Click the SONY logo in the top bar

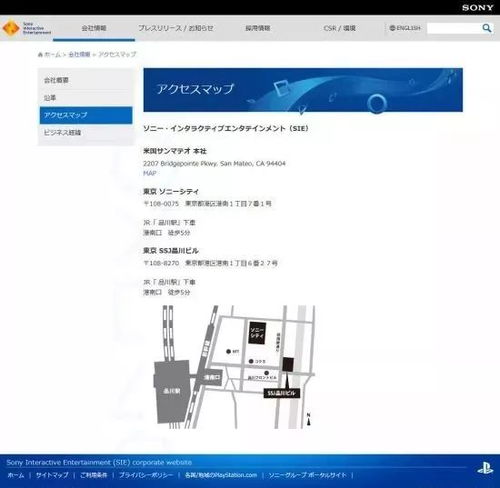click(x=478, y=7)
